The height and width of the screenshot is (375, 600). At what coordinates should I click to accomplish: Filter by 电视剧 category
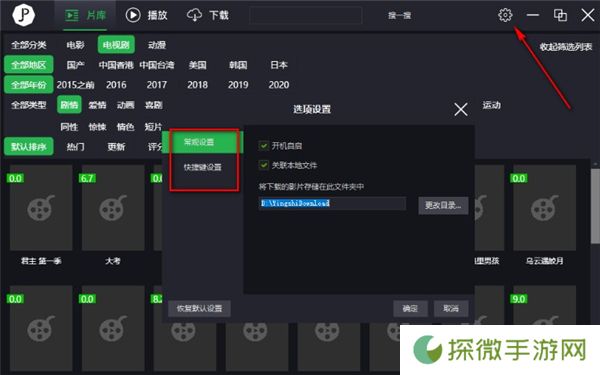click(x=116, y=45)
